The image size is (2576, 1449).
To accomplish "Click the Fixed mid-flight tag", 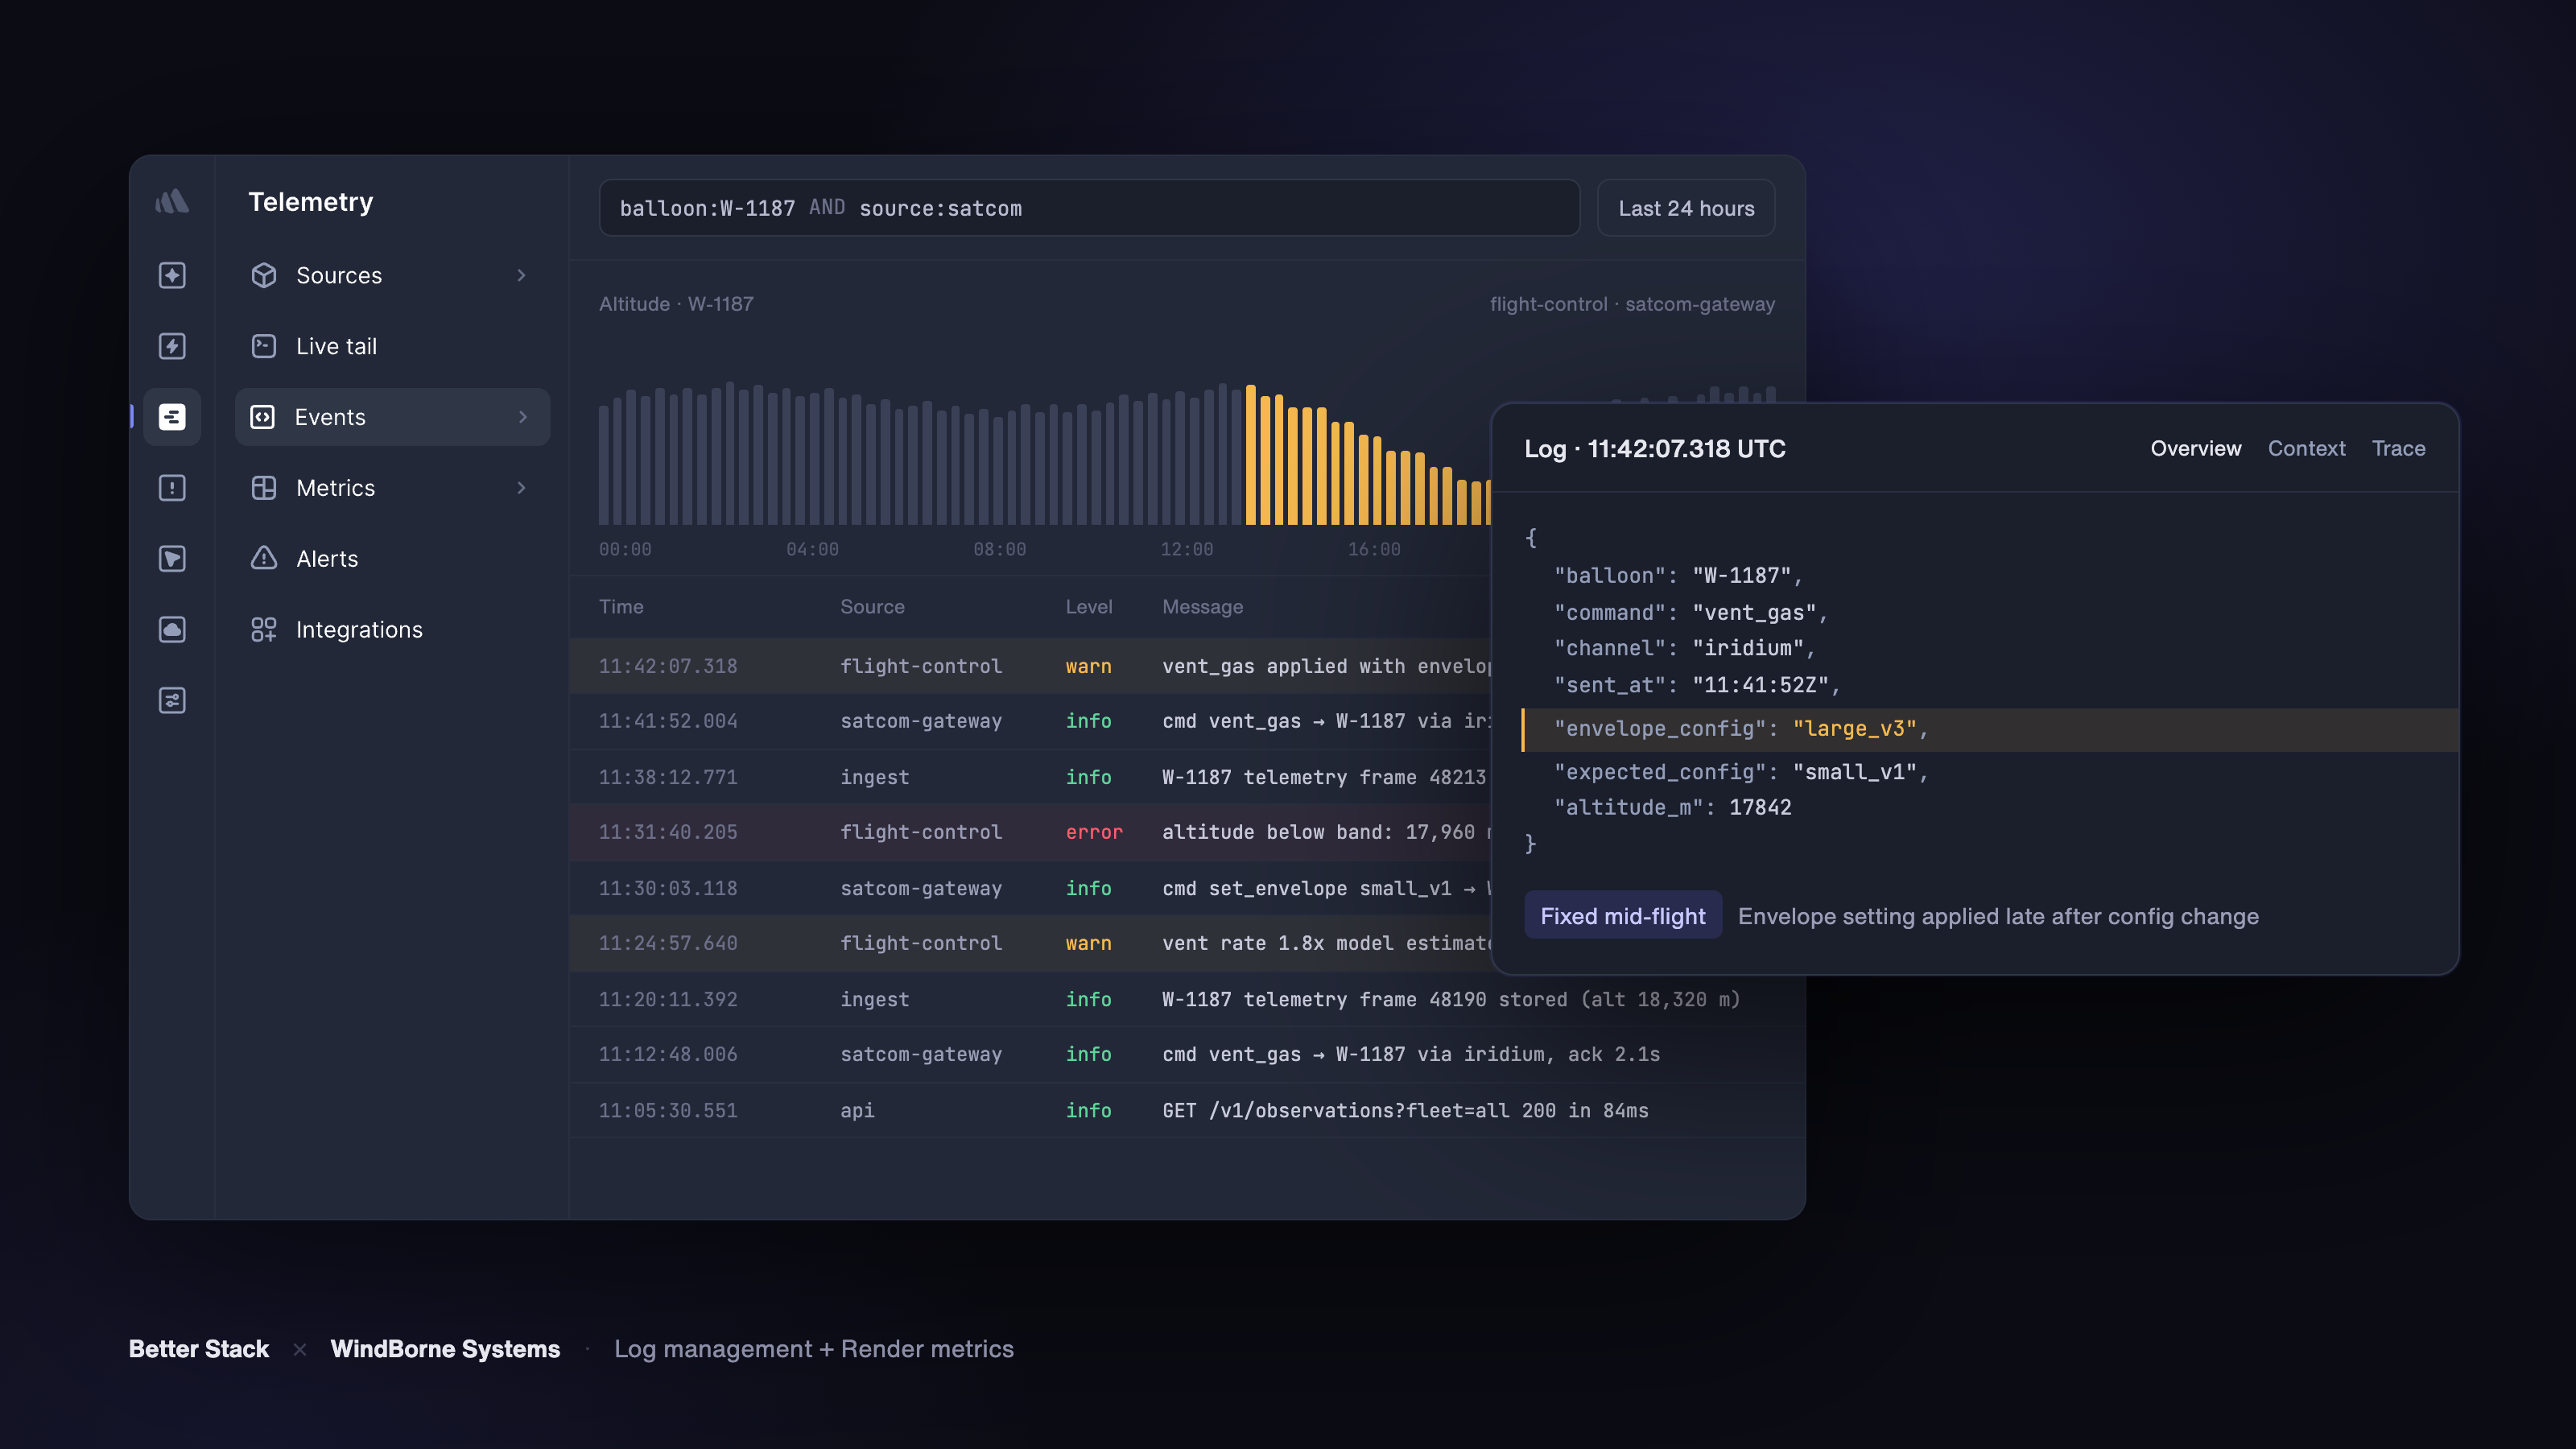I will (1622, 916).
